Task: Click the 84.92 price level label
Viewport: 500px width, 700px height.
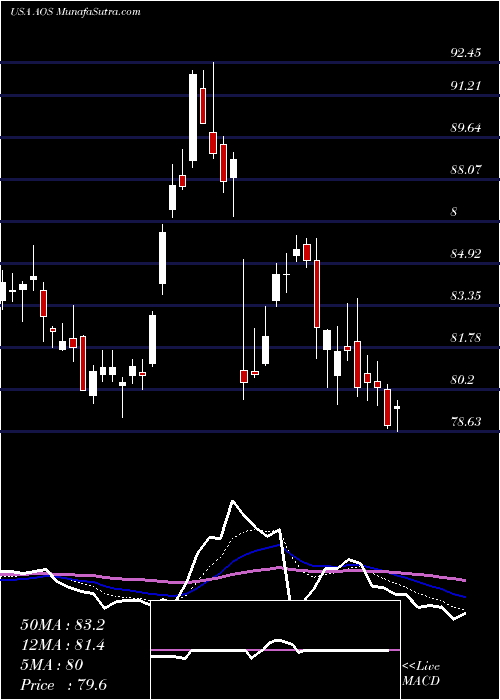Action: (x=466, y=254)
